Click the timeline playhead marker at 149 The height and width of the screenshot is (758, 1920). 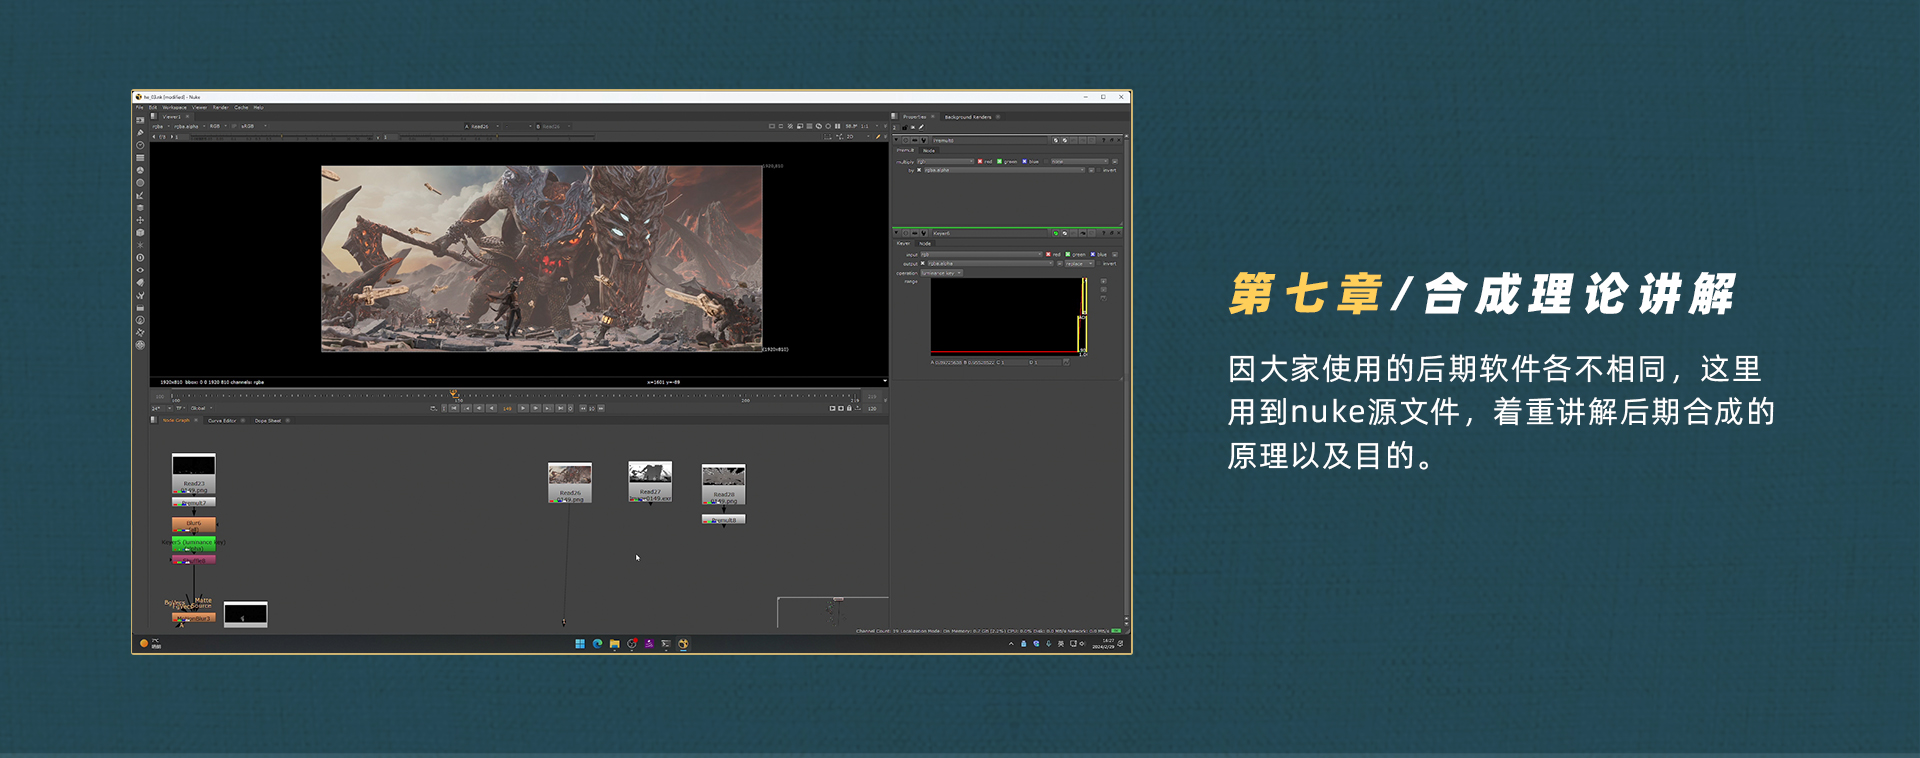(454, 393)
